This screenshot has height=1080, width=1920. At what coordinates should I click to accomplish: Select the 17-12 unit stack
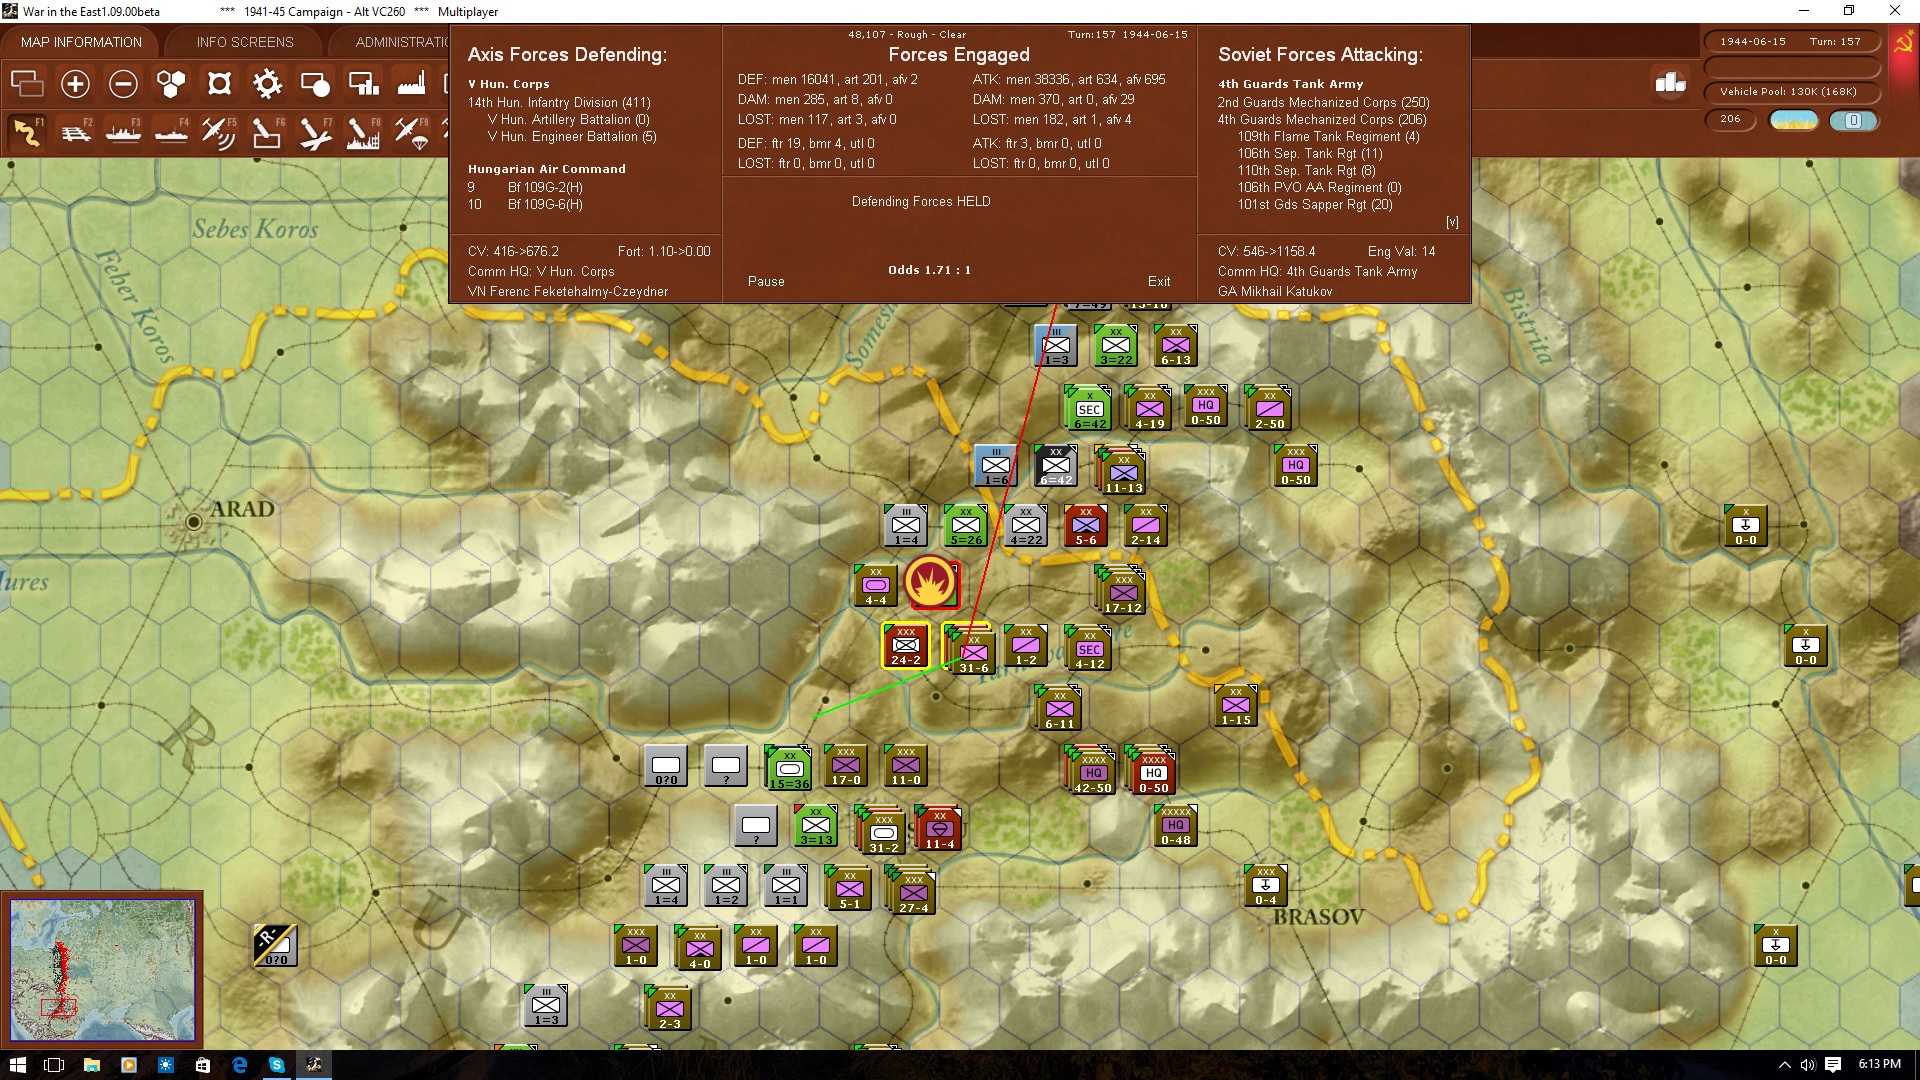[1122, 590]
